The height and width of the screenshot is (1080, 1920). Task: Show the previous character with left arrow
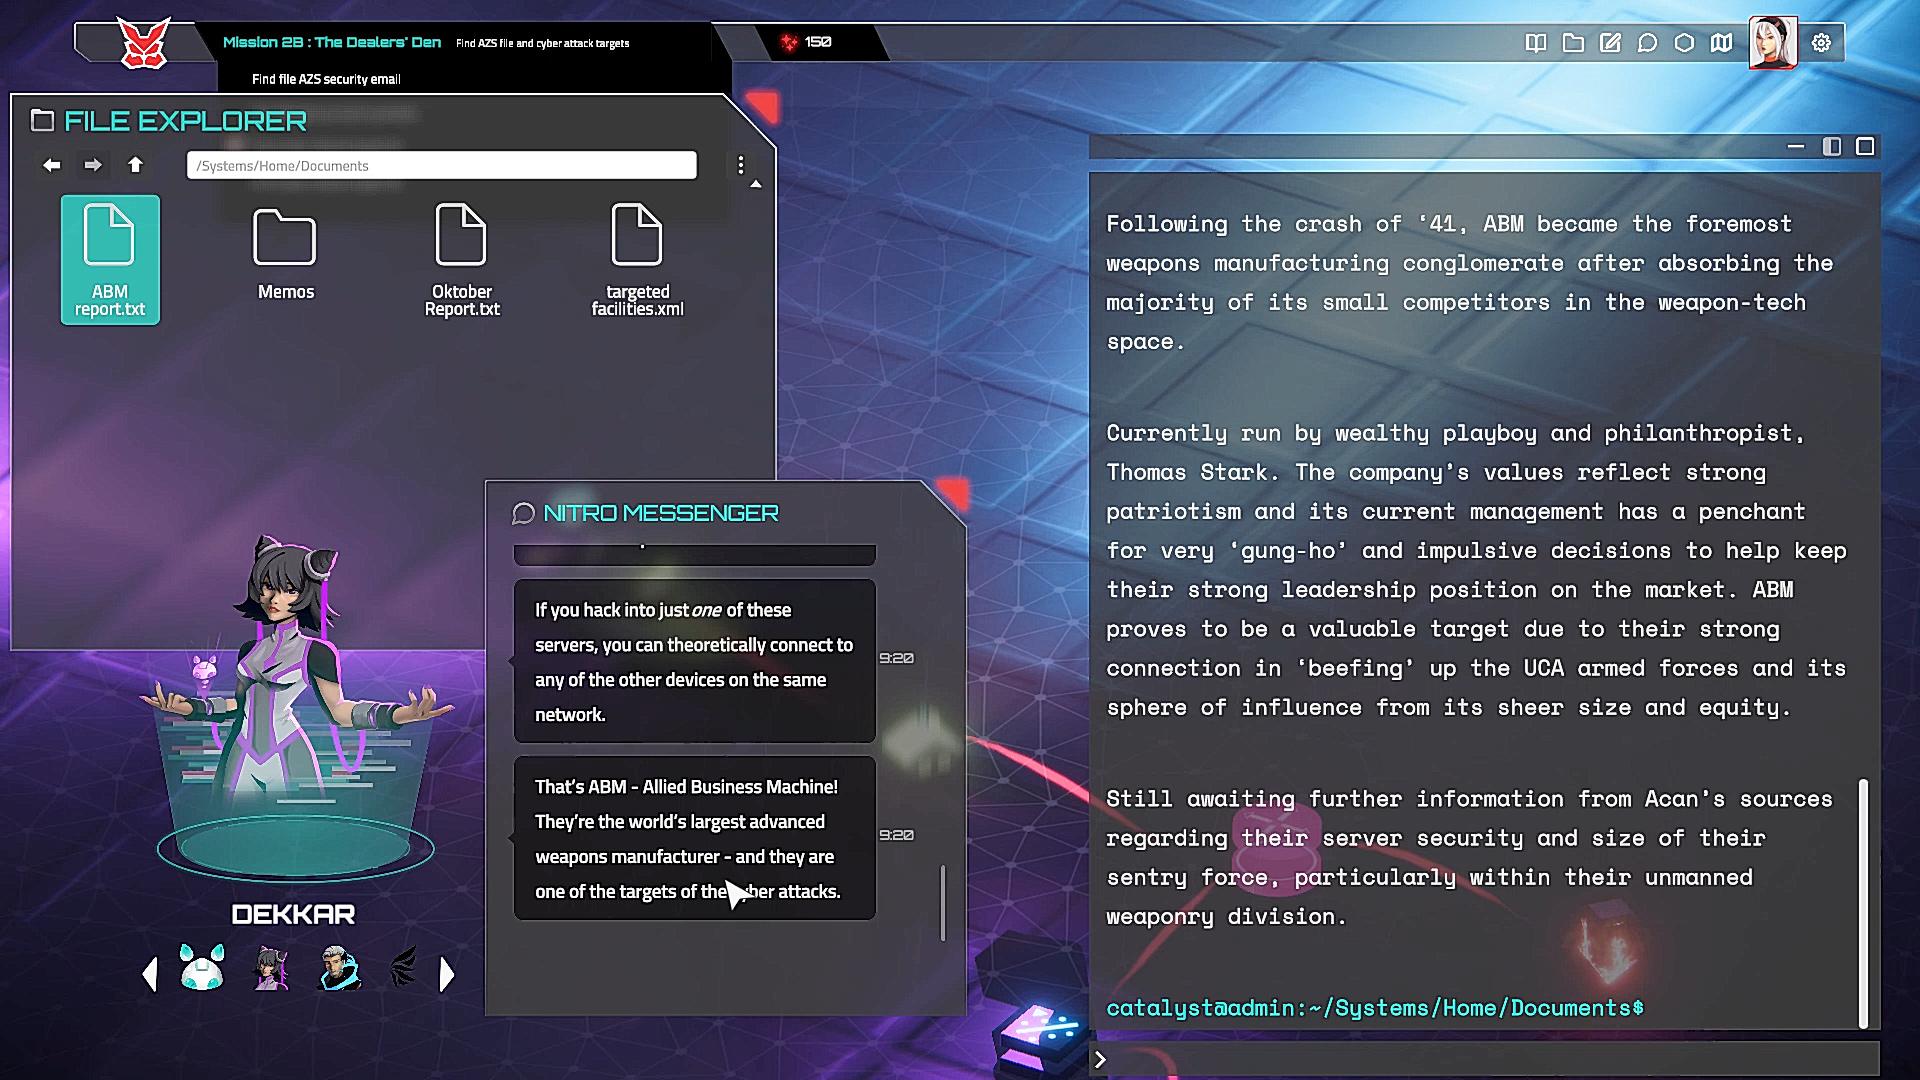tap(150, 974)
